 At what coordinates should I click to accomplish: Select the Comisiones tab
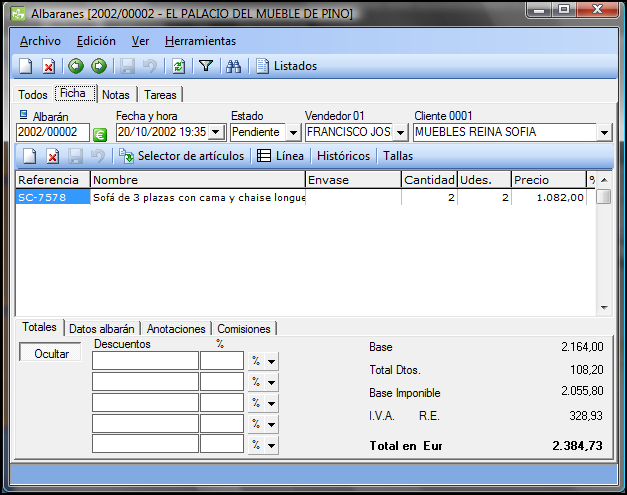pyautogui.click(x=244, y=329)
